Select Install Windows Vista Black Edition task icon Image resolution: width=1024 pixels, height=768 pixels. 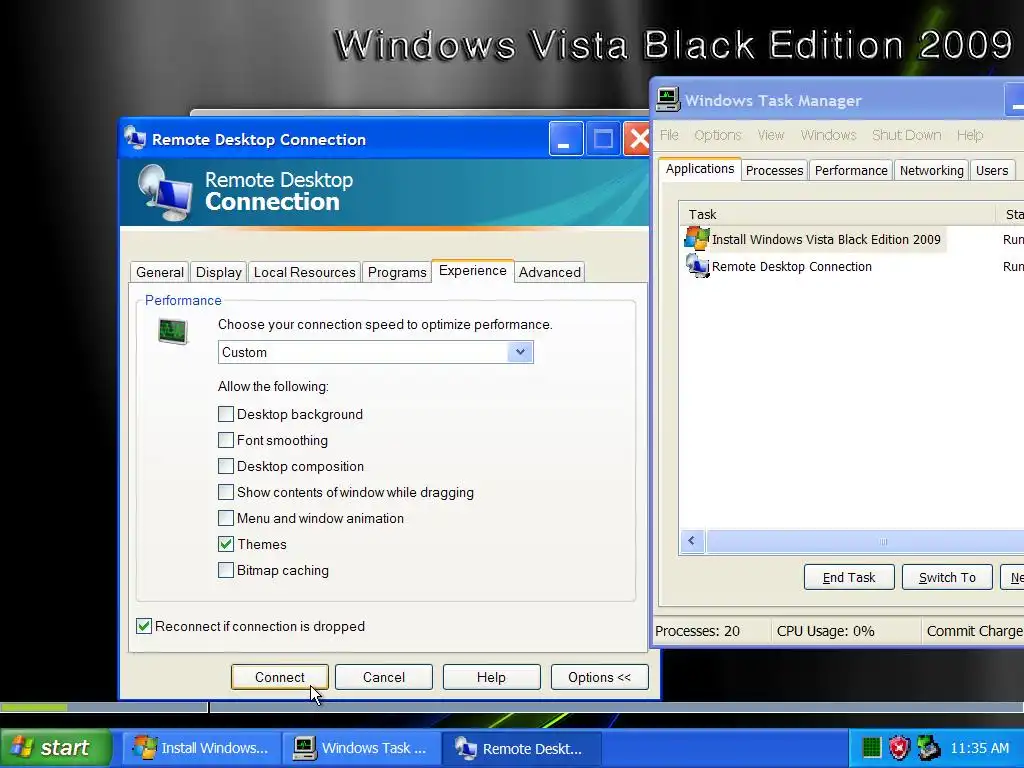[697, 239]
